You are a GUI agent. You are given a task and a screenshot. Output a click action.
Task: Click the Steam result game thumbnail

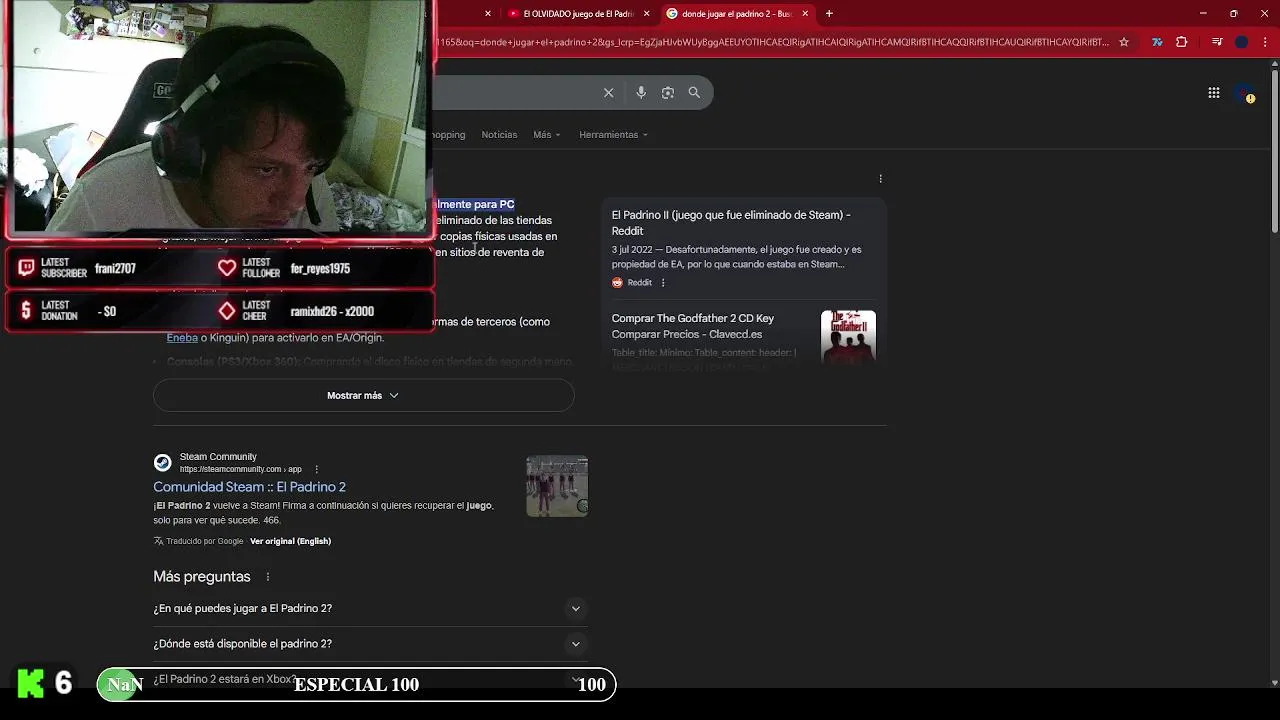557,486
